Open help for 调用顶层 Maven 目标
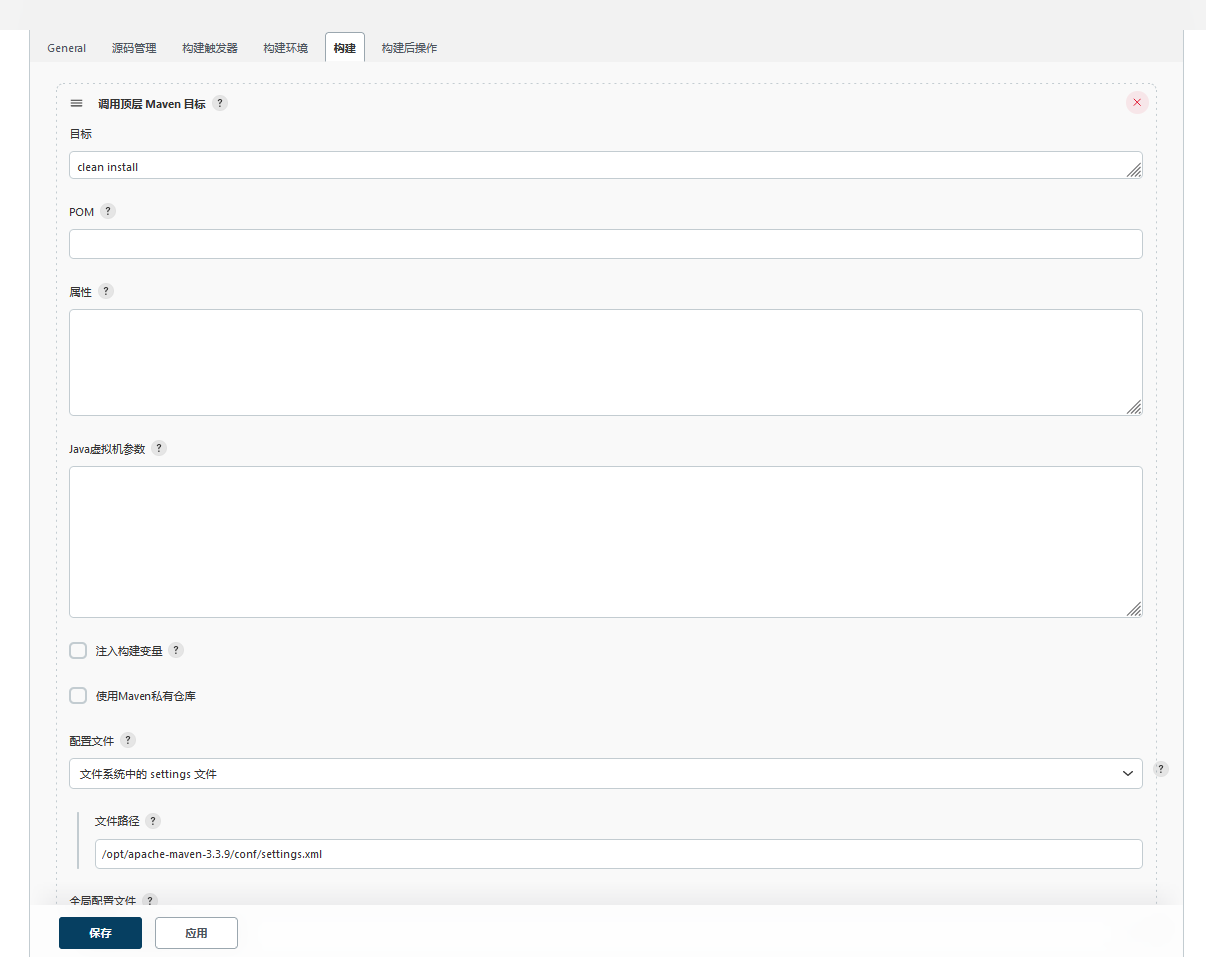 220,103
